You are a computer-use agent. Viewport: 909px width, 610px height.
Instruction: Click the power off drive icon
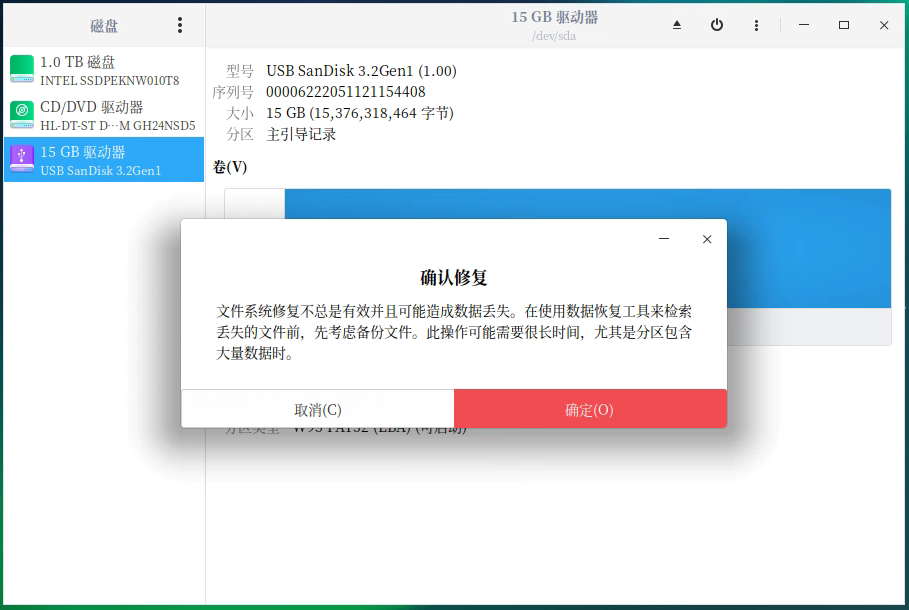click(717, 25)
